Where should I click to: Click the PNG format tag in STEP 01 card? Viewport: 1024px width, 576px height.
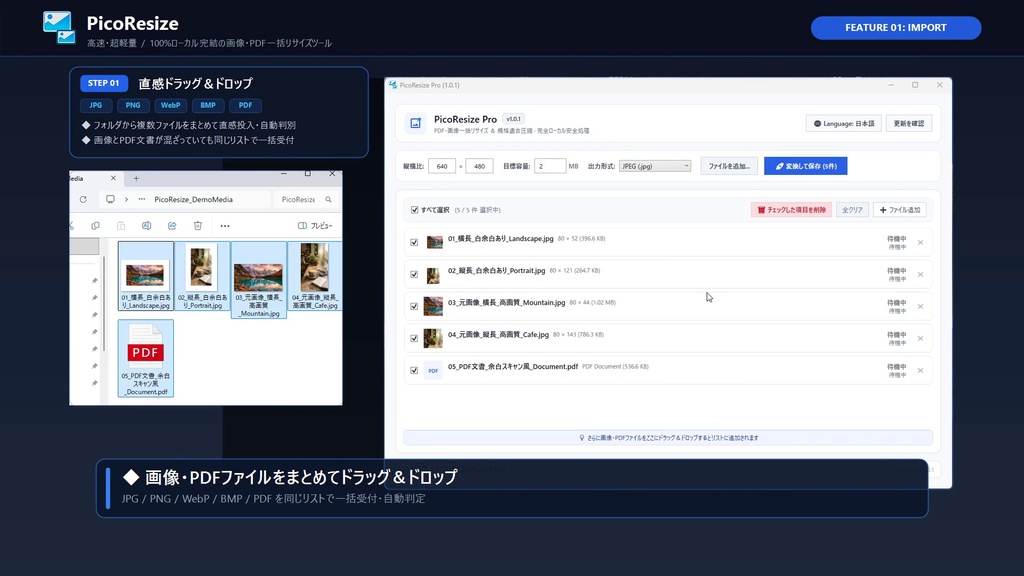pos(133,105)
